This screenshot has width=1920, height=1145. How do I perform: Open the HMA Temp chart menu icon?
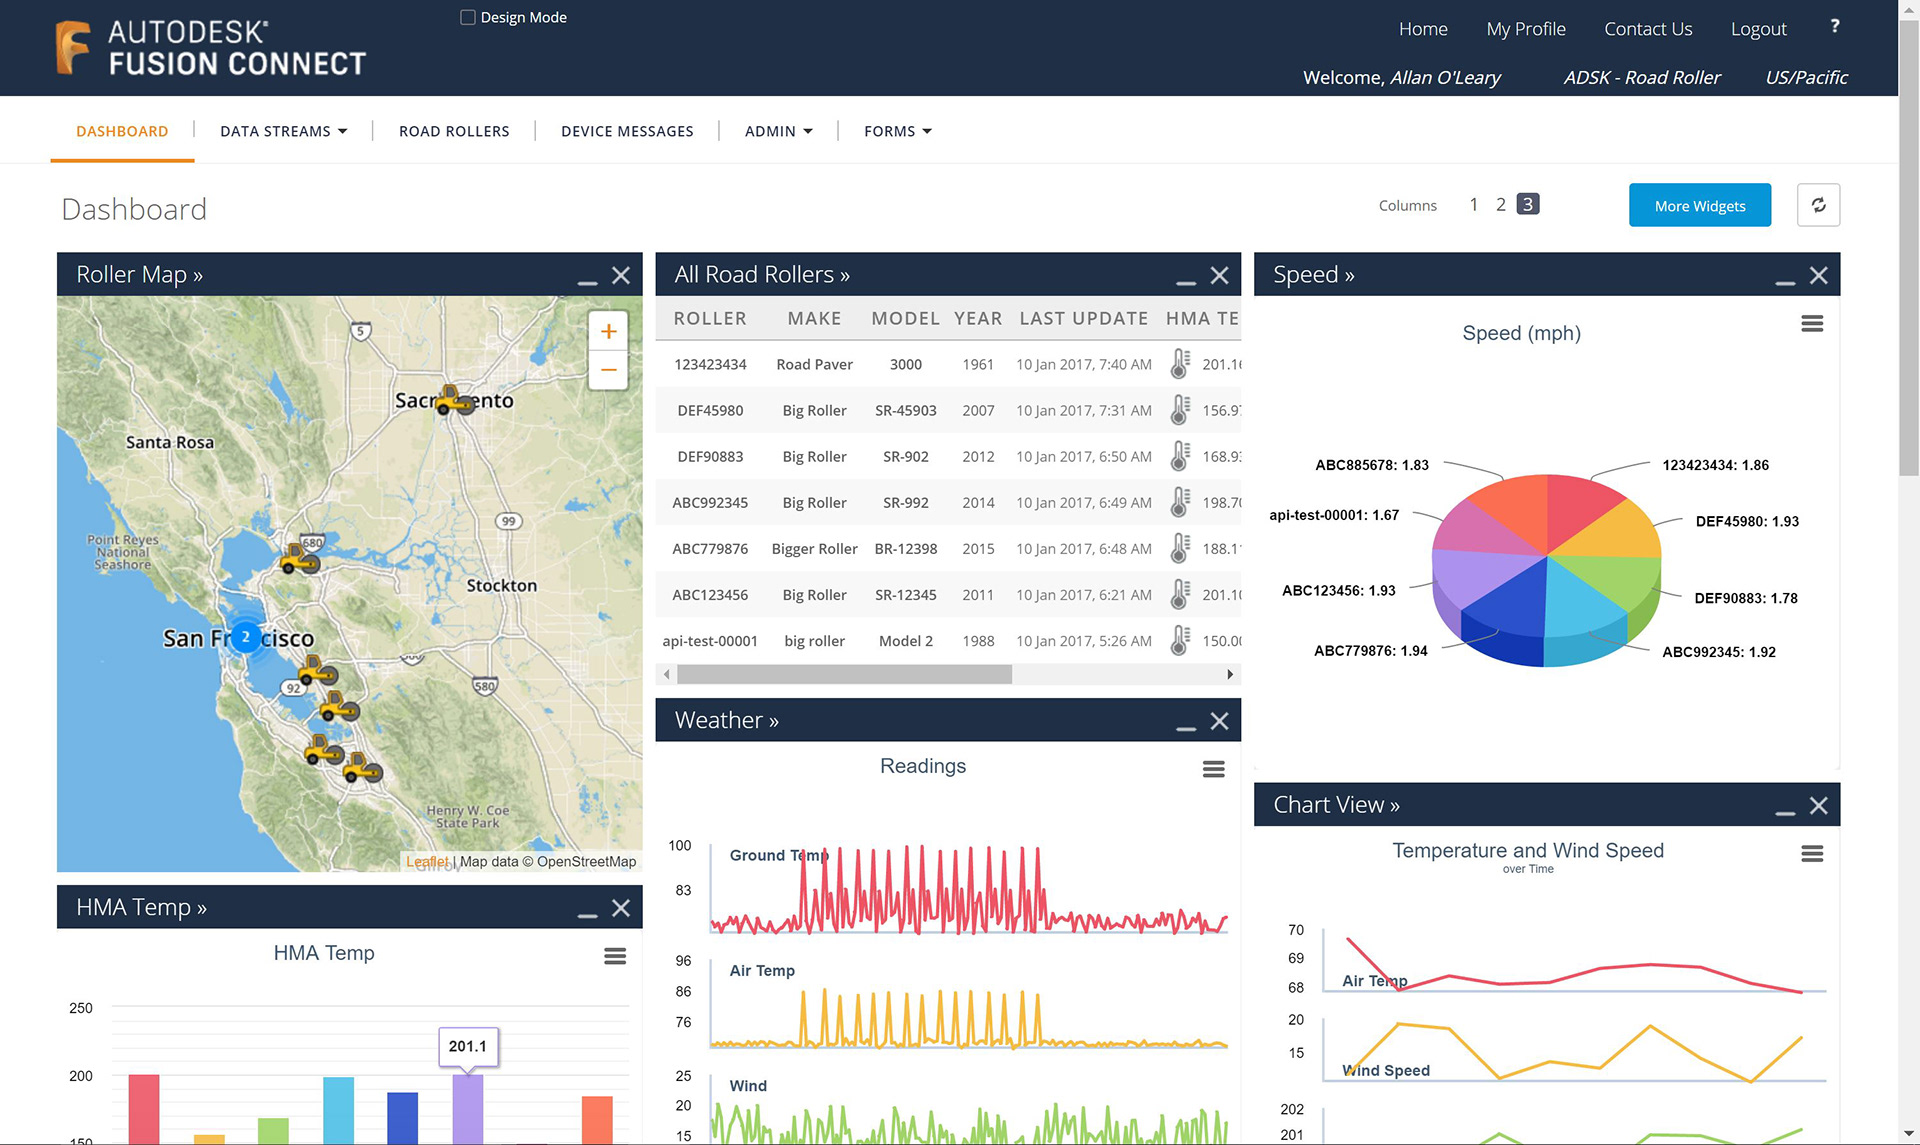click(615, 957)
